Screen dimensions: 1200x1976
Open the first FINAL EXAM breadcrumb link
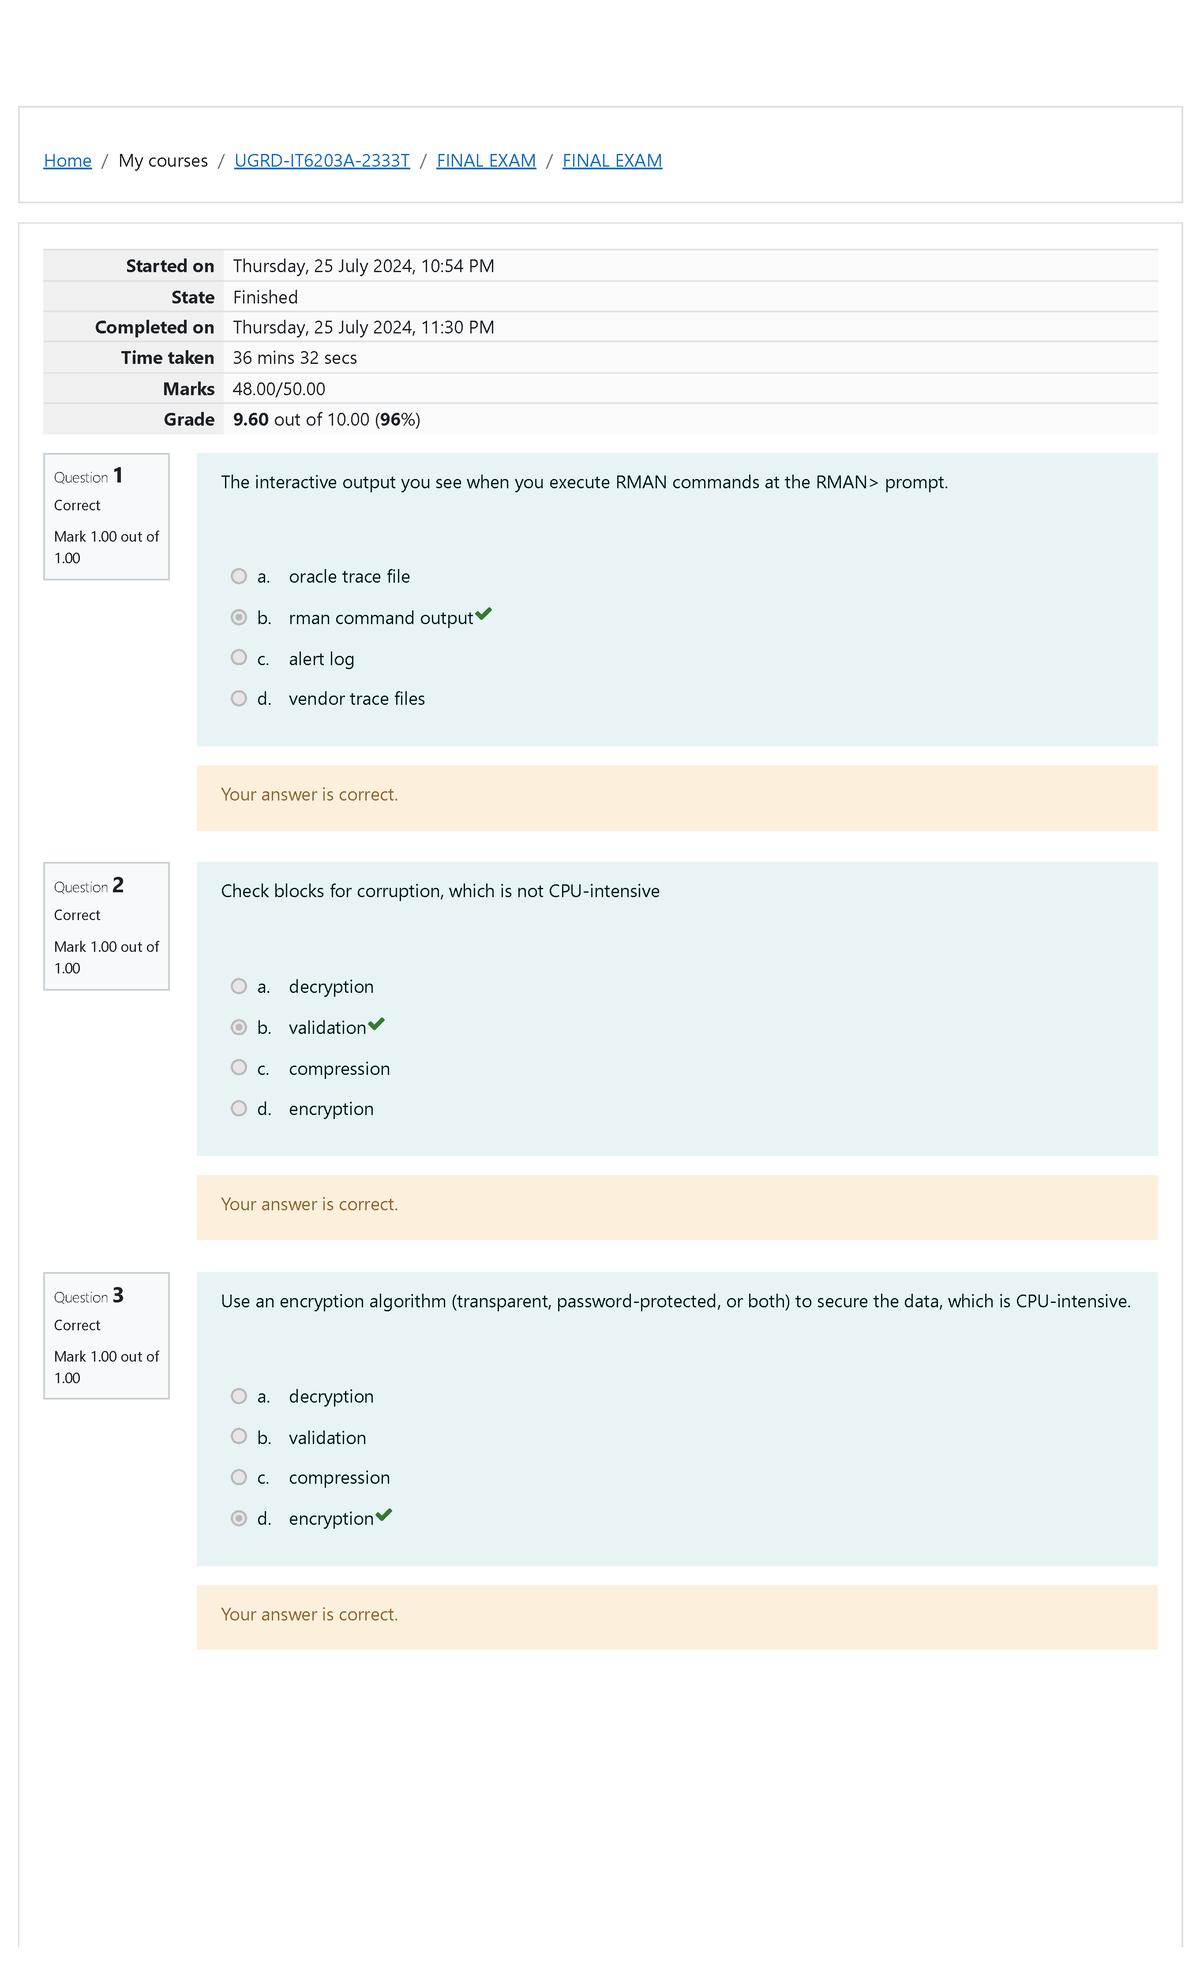[x=485, y=160]
